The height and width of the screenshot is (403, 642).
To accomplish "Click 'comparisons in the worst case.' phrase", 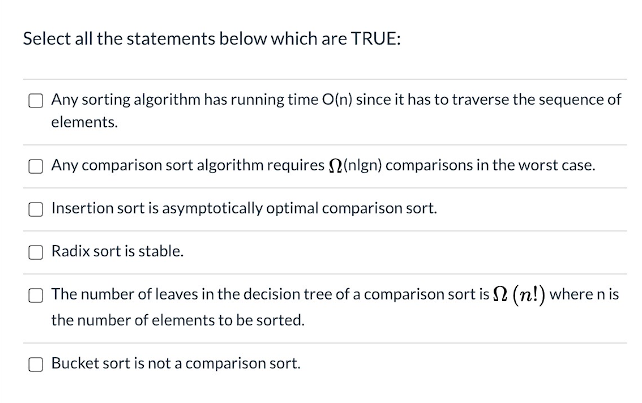I will pyautogui.click(x=491, y=165).
